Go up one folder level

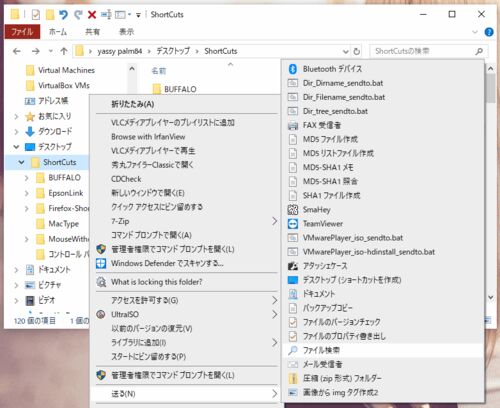click(64, 51)
